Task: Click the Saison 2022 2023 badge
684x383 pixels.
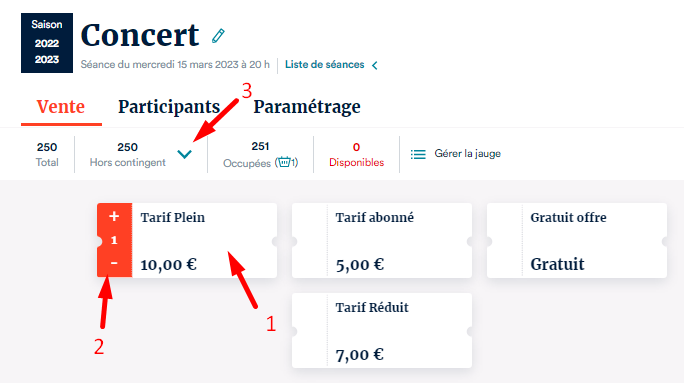Action: point(47,43)
